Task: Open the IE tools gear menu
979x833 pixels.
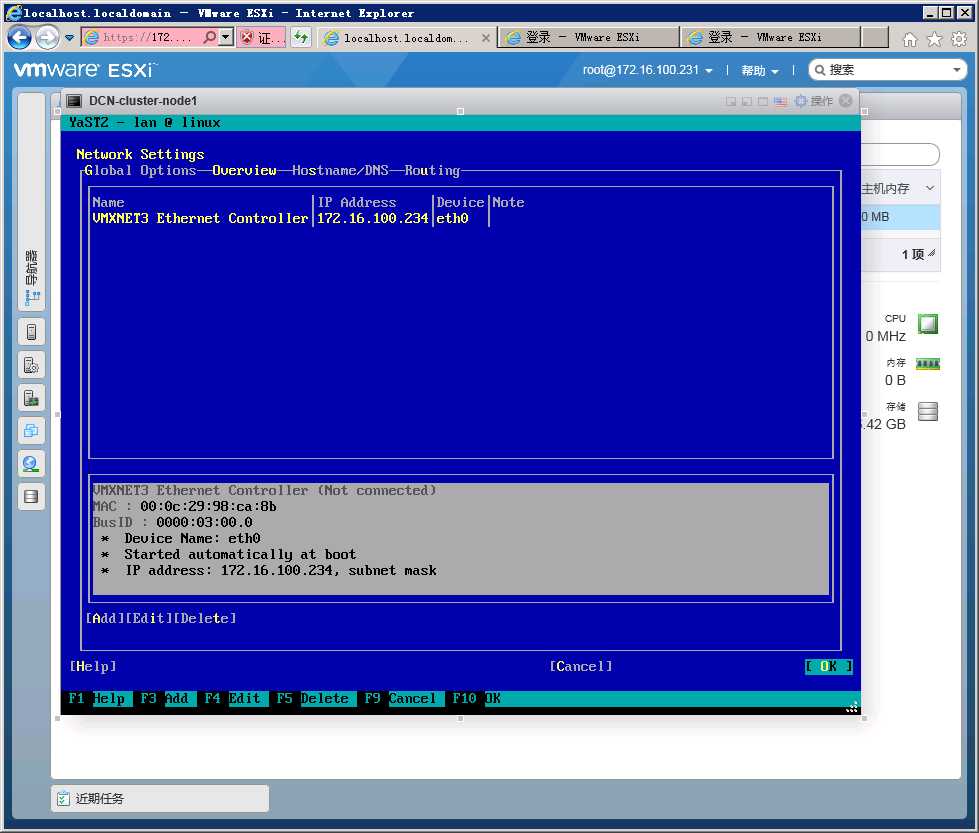Action: point(959,39)
